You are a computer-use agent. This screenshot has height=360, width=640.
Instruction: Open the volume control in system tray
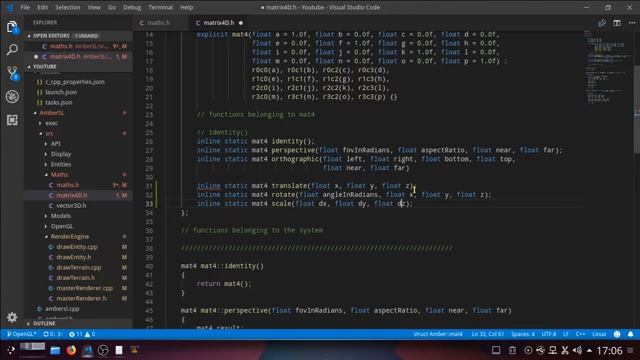(x=577, y=350)
